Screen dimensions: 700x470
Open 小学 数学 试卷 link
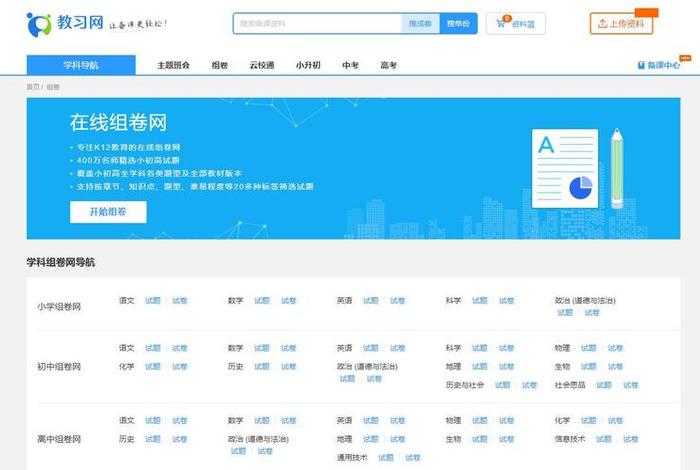[x=288, y=300]
